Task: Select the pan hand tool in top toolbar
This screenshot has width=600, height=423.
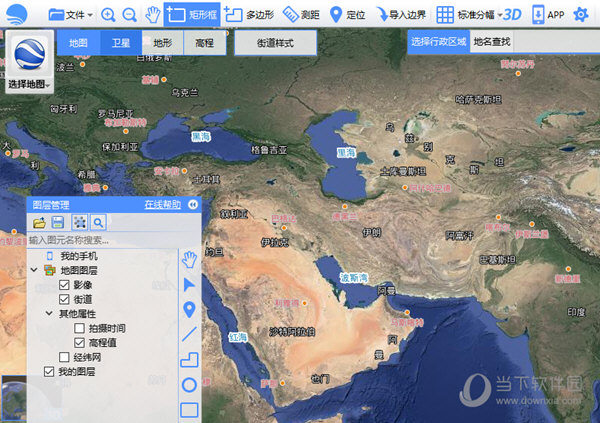Action: point(152,15)
